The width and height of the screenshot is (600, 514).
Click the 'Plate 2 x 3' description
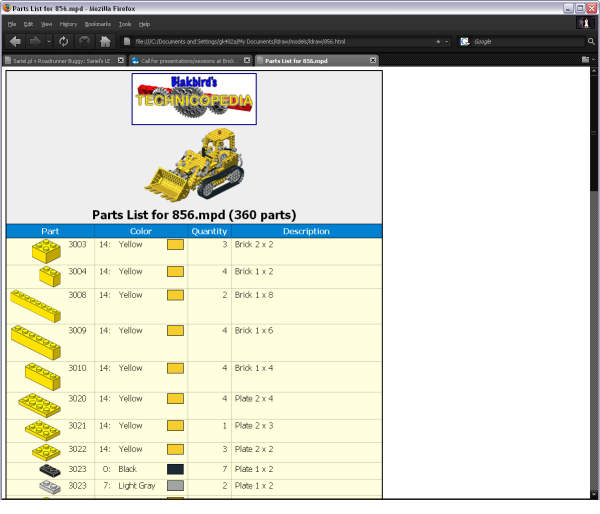pyautogui.click(x=254, y=426)
